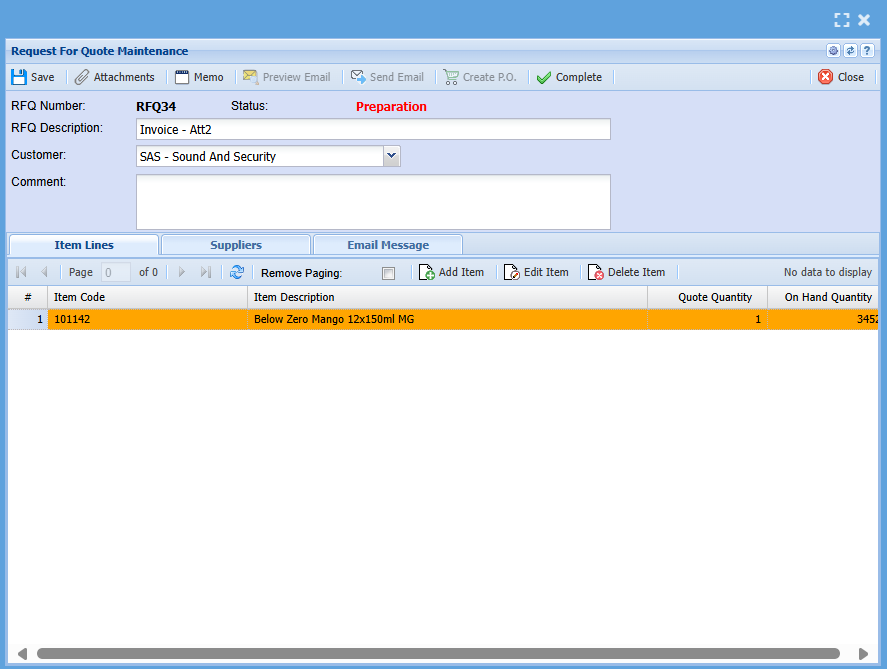
Task: Switch to the Suppliers tab
Action: point(236,245)
